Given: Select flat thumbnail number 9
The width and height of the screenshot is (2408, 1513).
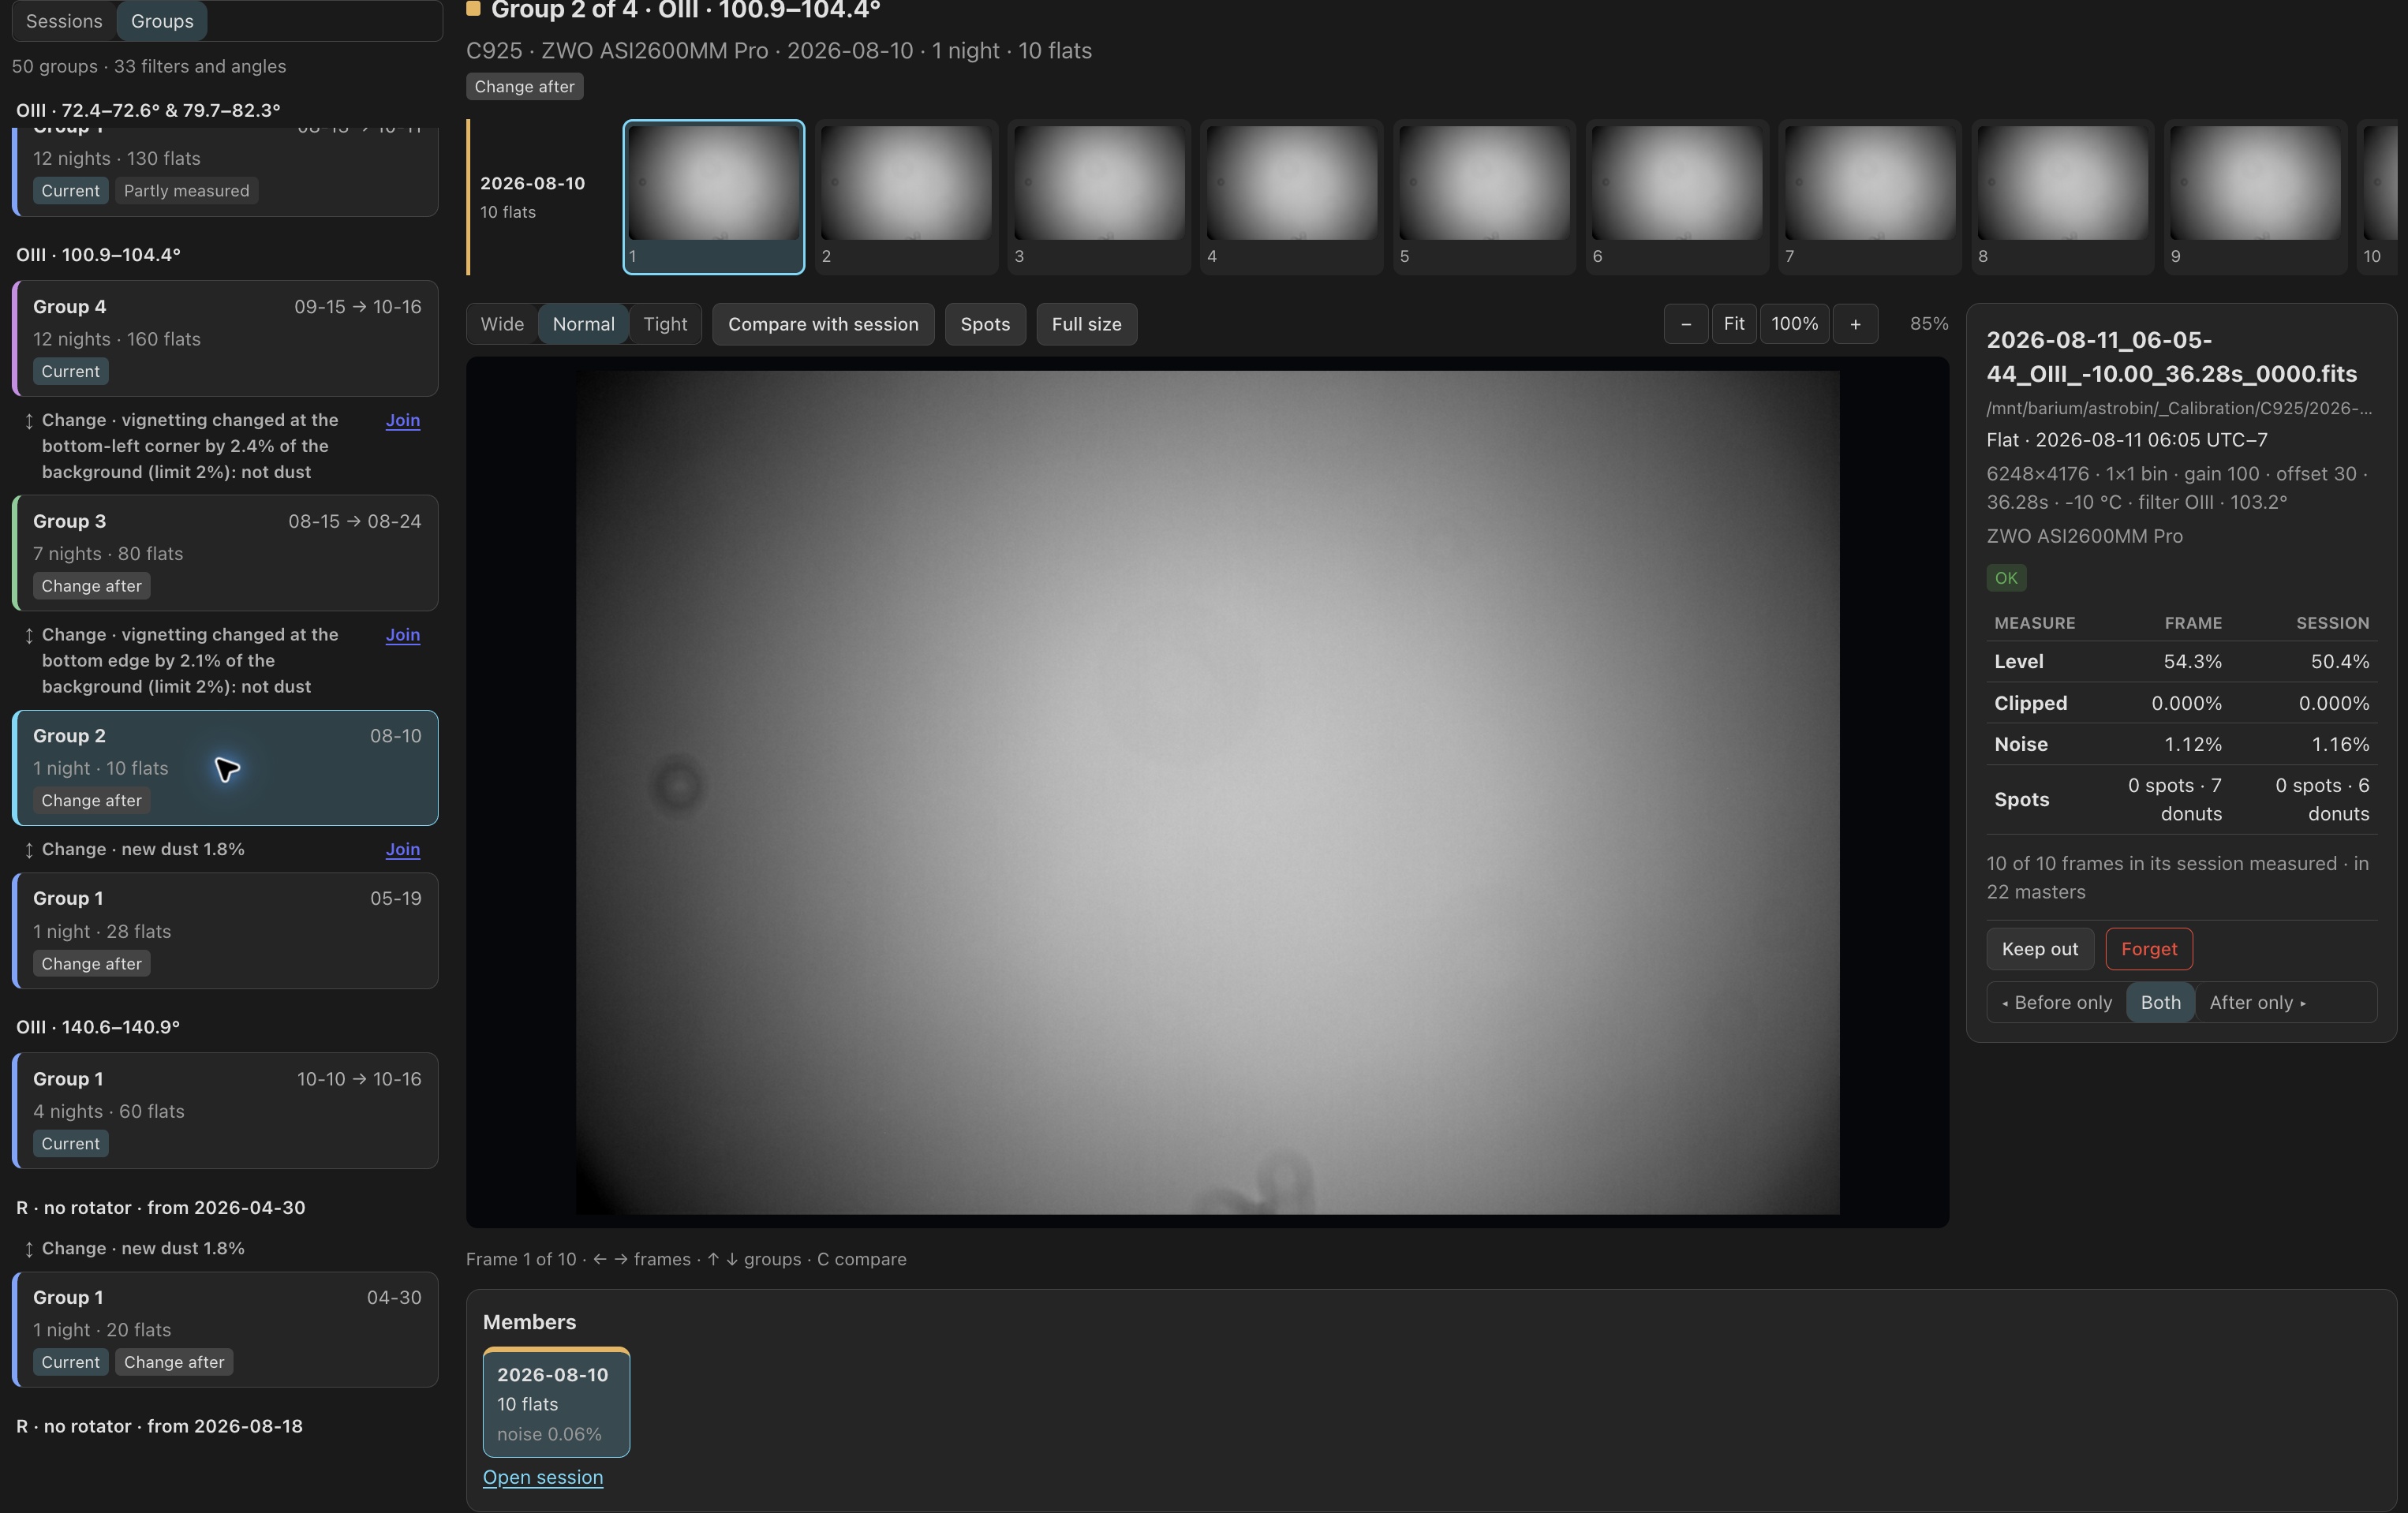Looking at the screenshot, I should (x=2256, y=197).
